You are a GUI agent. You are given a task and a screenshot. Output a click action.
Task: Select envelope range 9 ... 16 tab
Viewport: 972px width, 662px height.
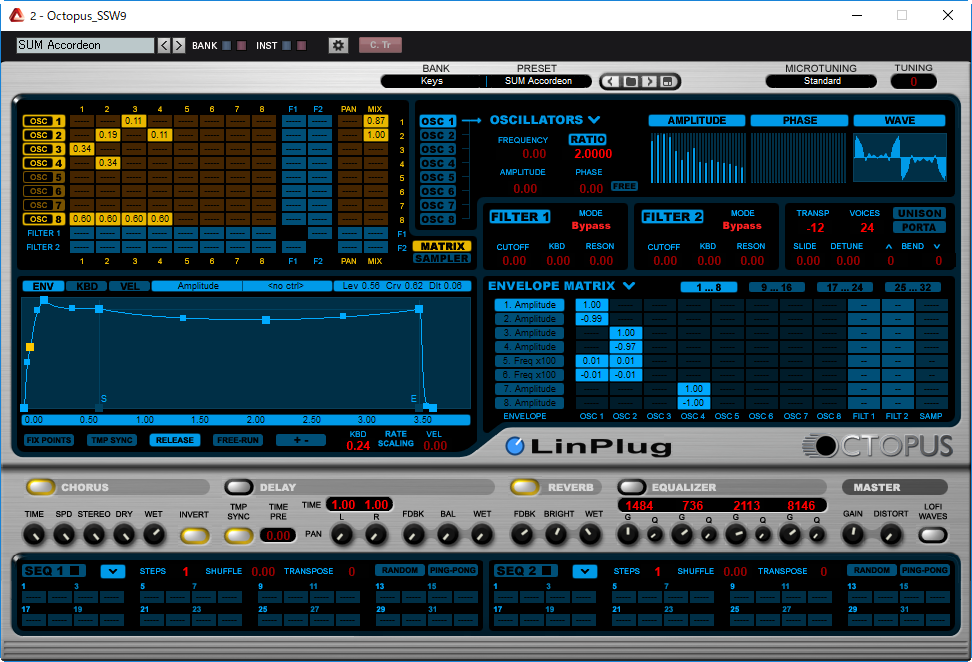pos(777,287)
